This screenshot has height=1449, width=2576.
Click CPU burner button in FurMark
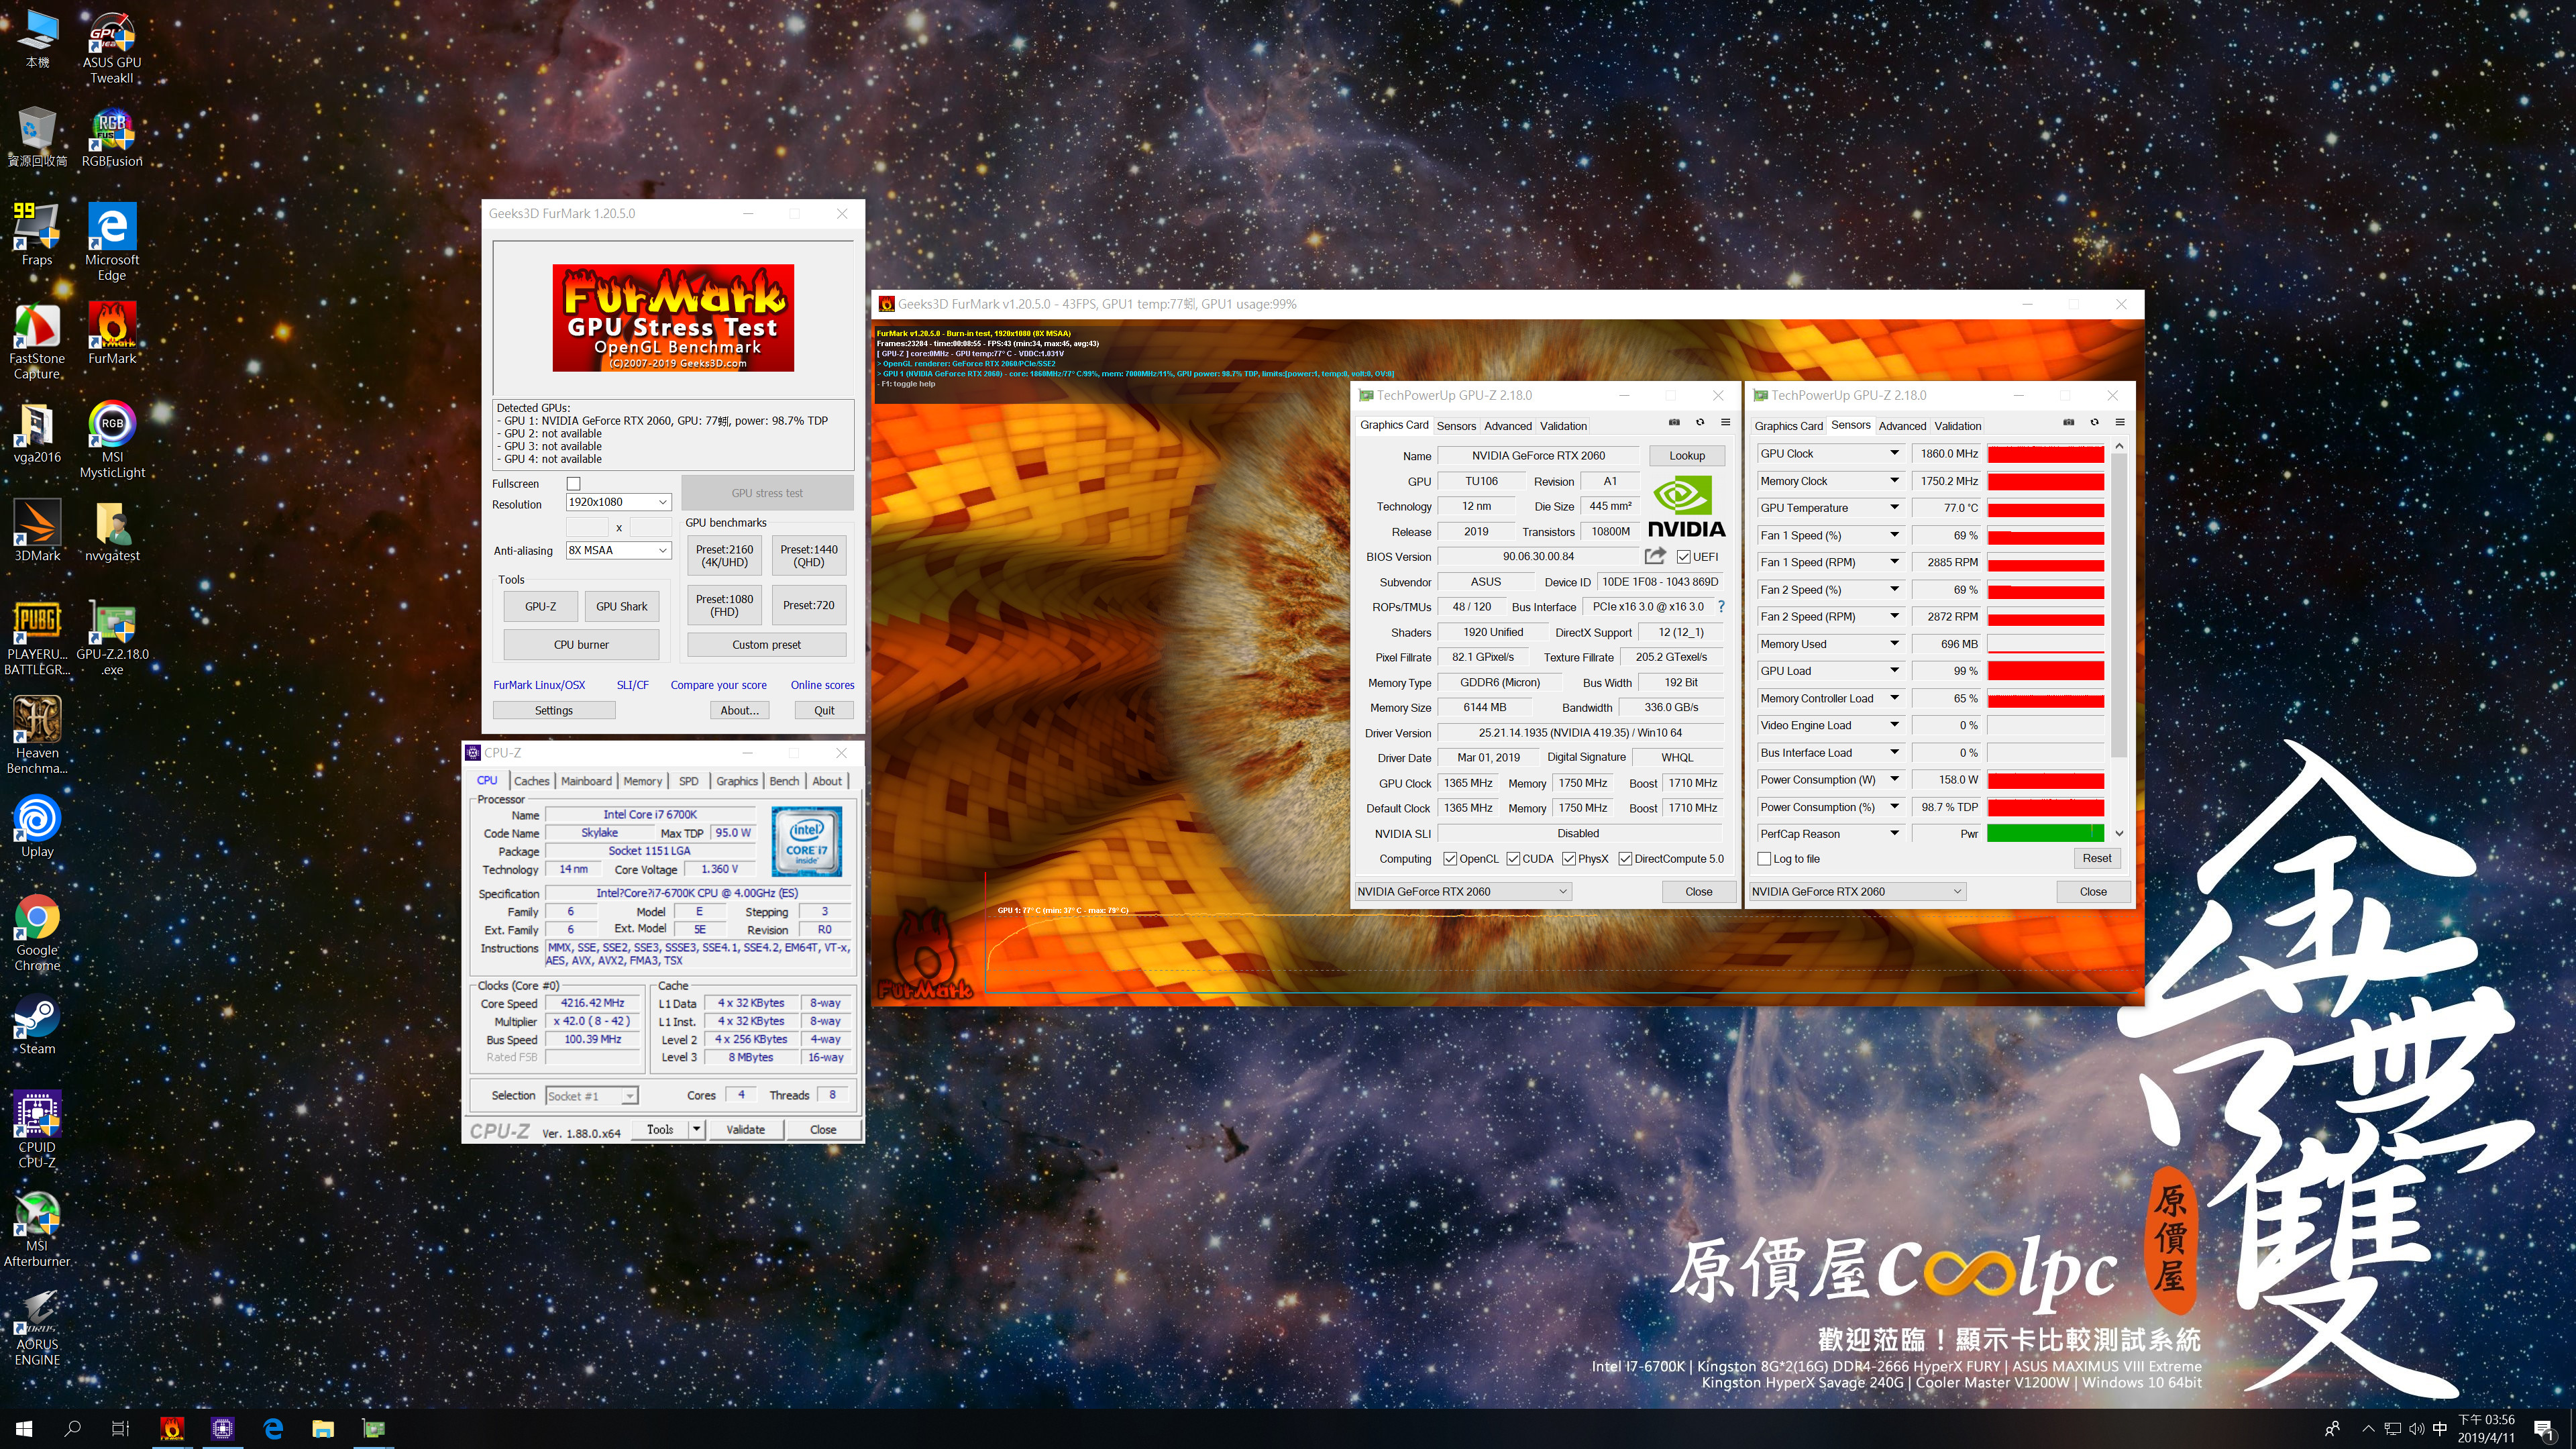tap(581, 645)
